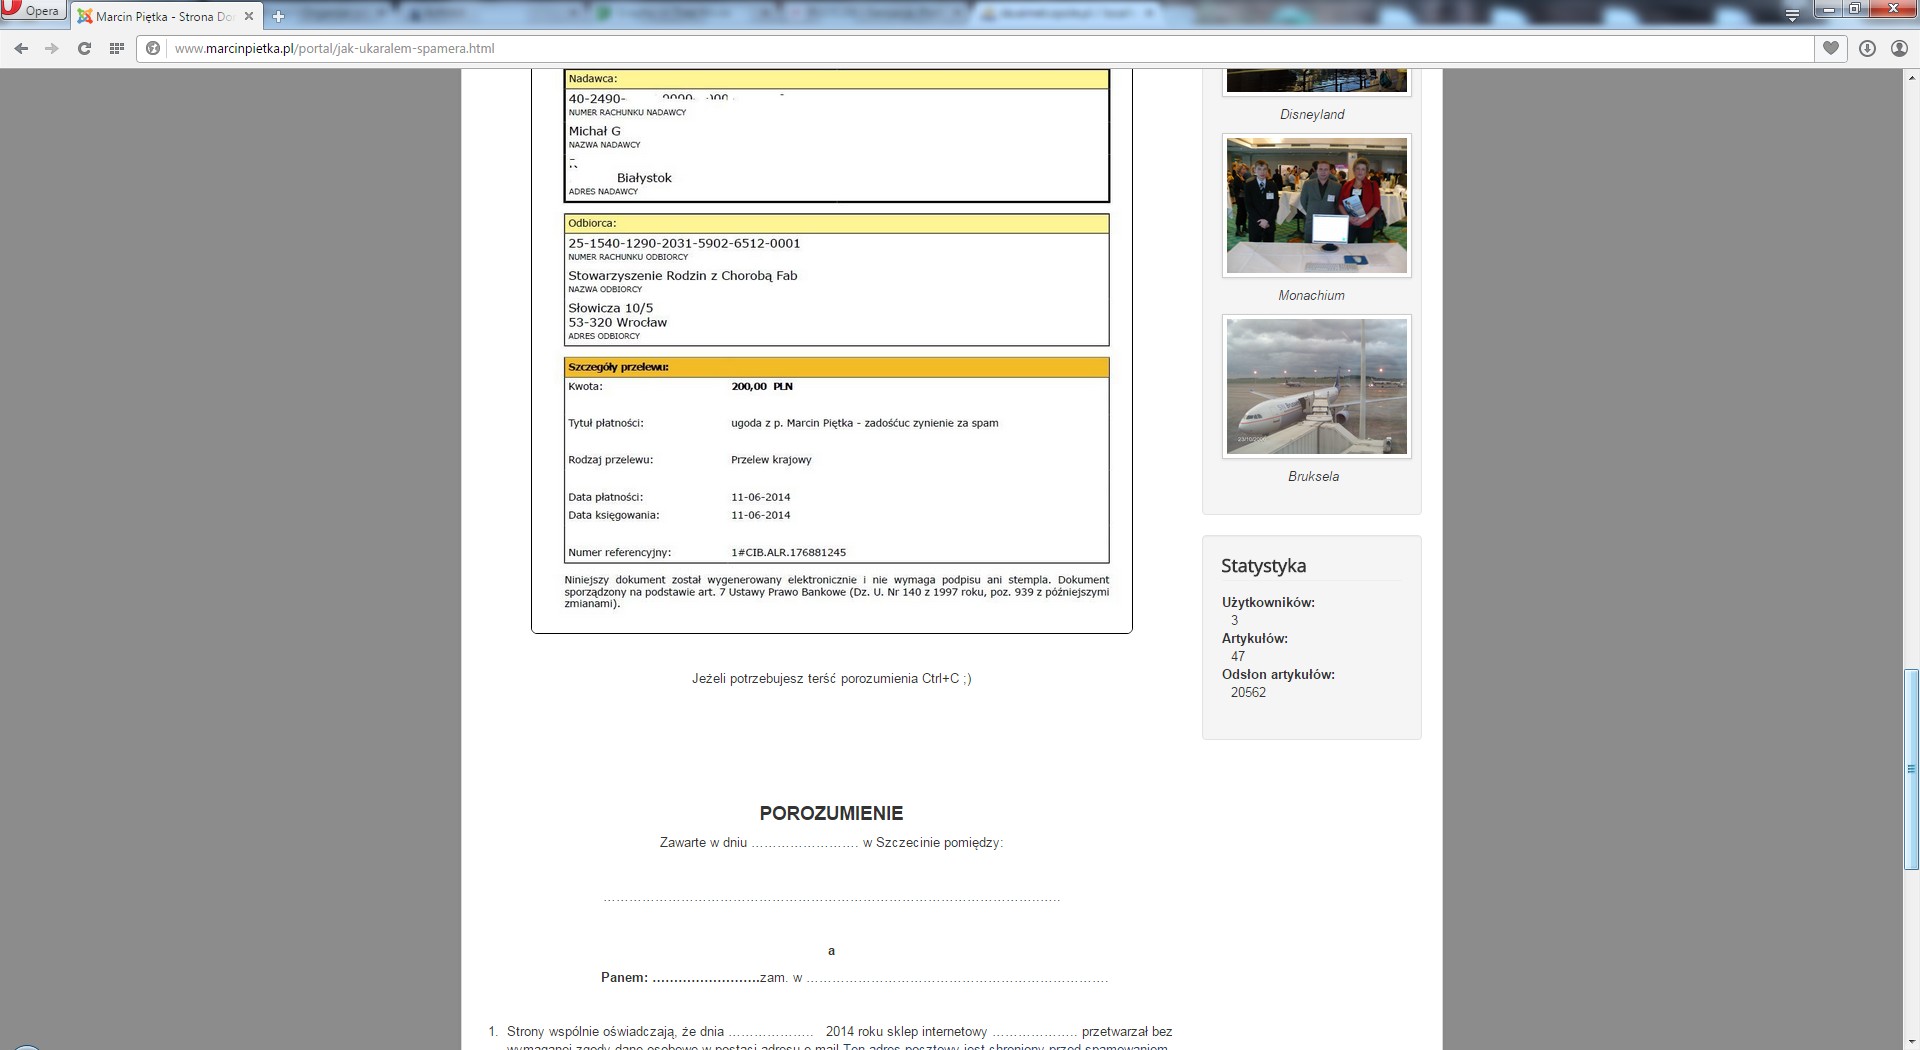Viewport: 1920px width, 1050px height.
Task: Click the Słowicza 10/5 address line
Action: 610,308
